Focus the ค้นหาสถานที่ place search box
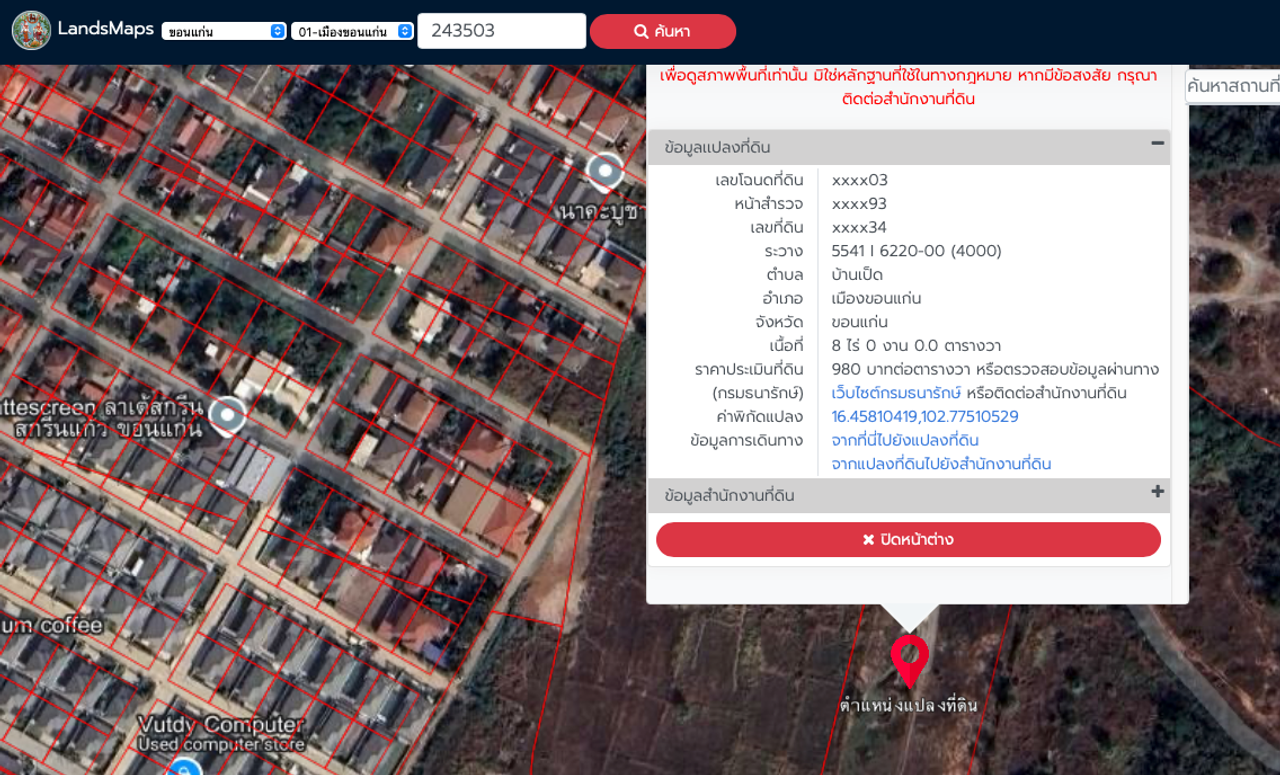 click(1232, 87)
